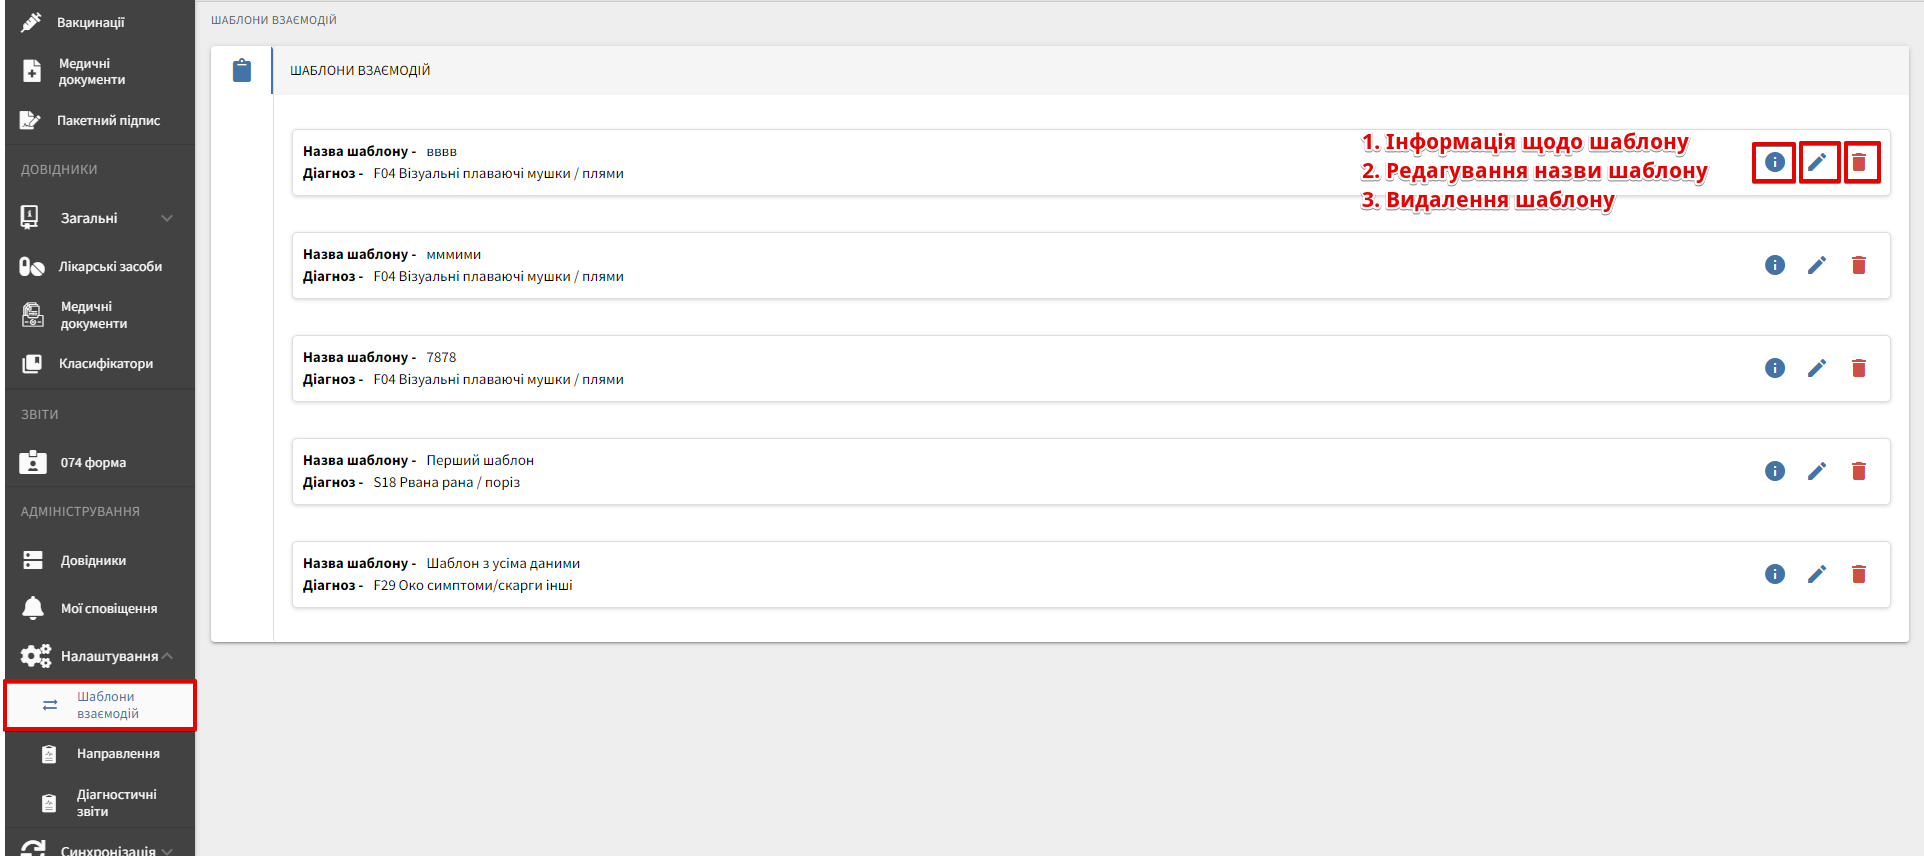Delete the "7878" template
1924x856 pixels.
(1859, 368)
